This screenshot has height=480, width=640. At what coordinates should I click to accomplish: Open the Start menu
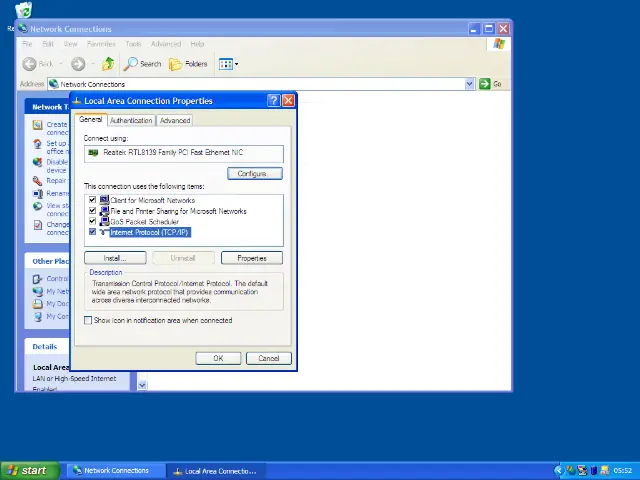point(27,470)
